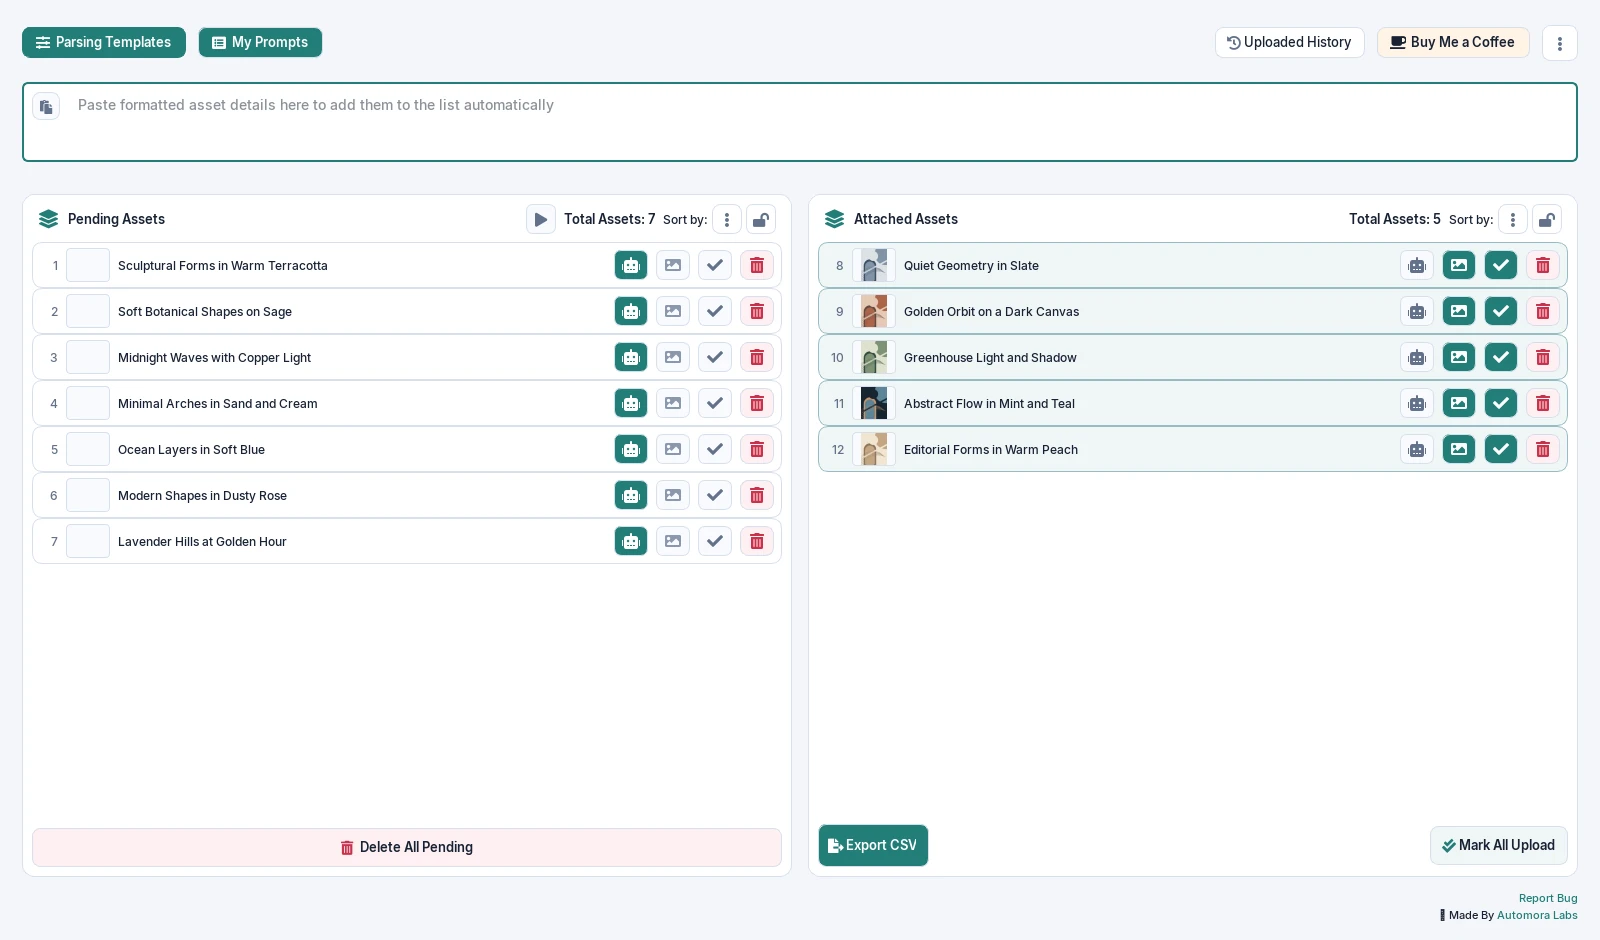Open Automora Labs link
The height and width of the screenshot is (940, 1600).
[x=1537, y=915]
